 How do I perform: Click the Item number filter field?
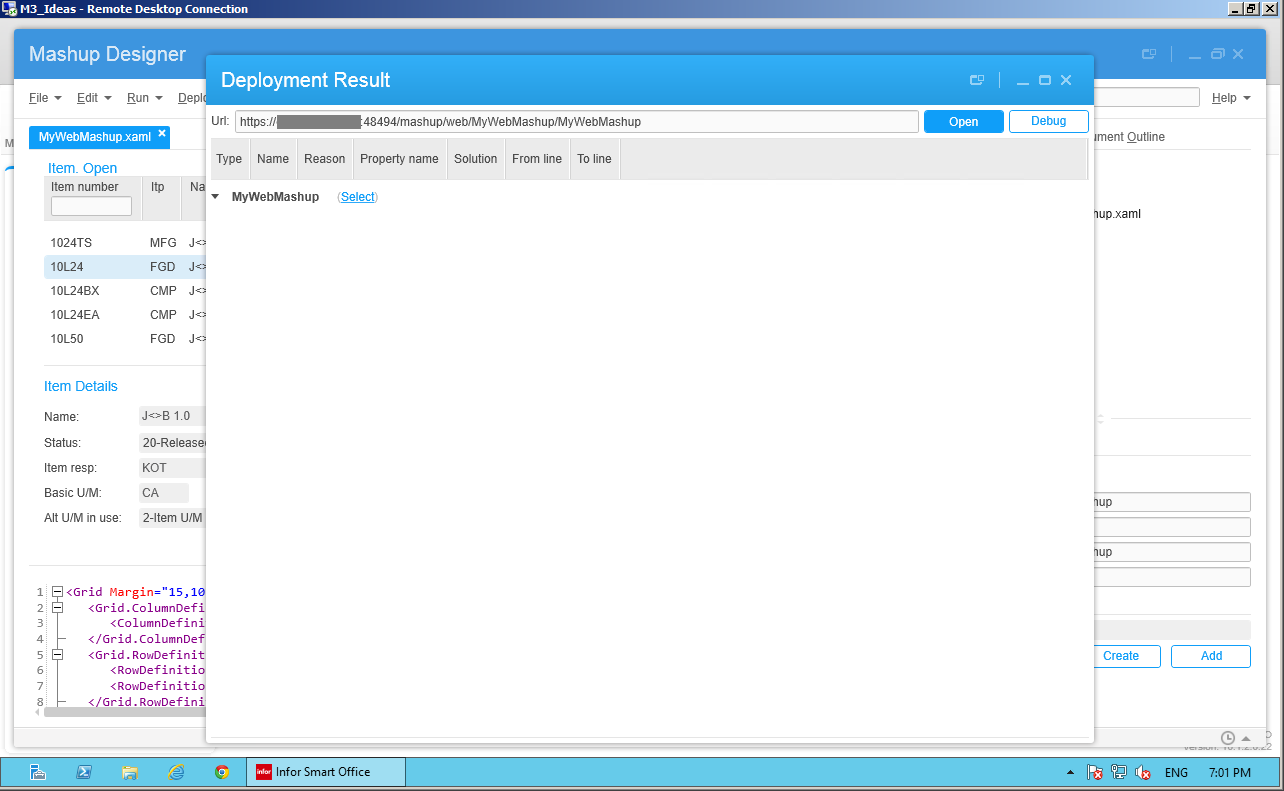(91, 206)
